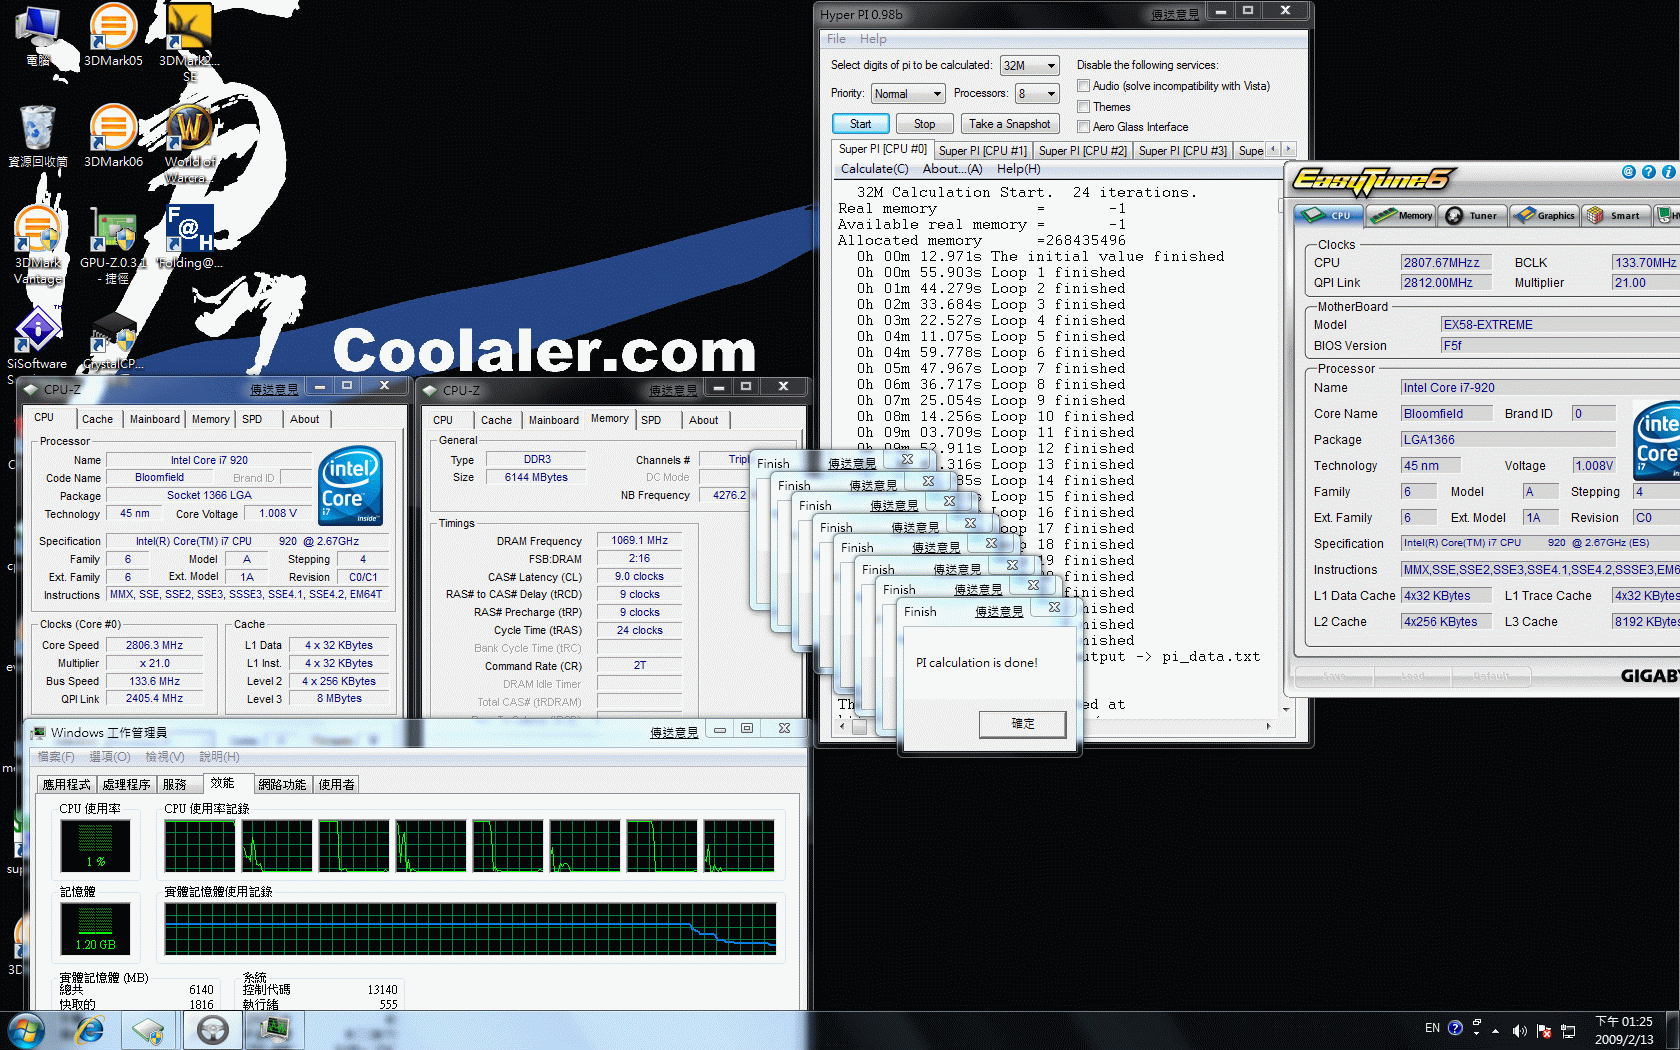Open the 3DMark06 desktop icon
Screen dimensions: 1680x1050
tap(113, 136)
